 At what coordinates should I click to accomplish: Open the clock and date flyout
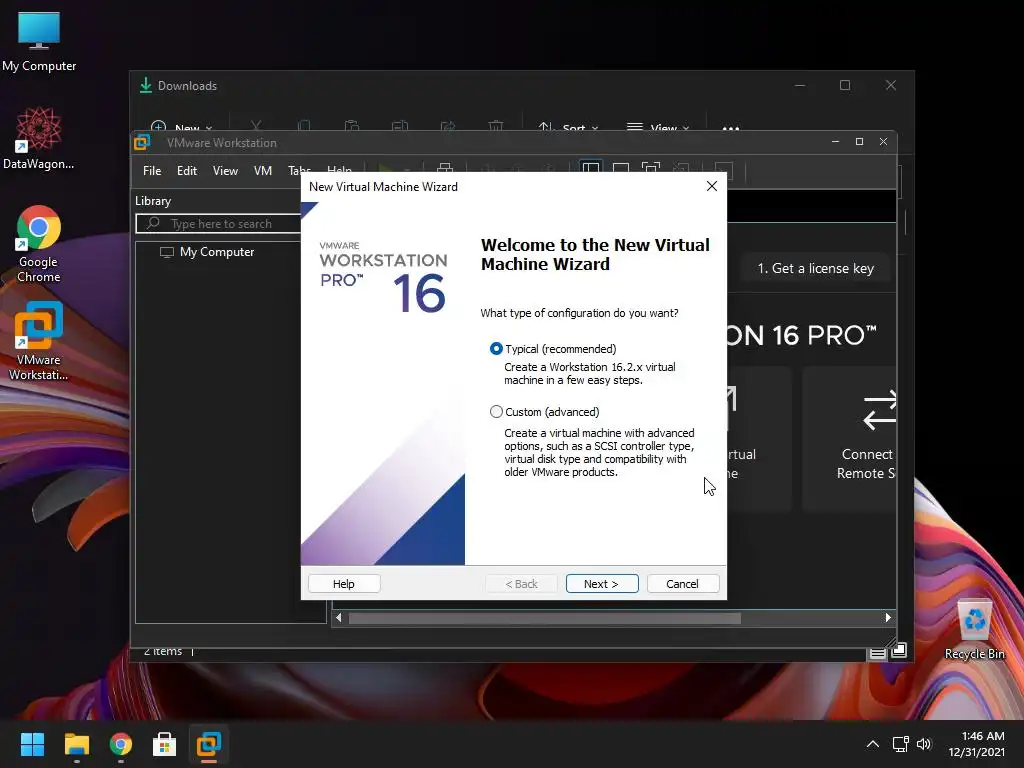coord(977,744)
